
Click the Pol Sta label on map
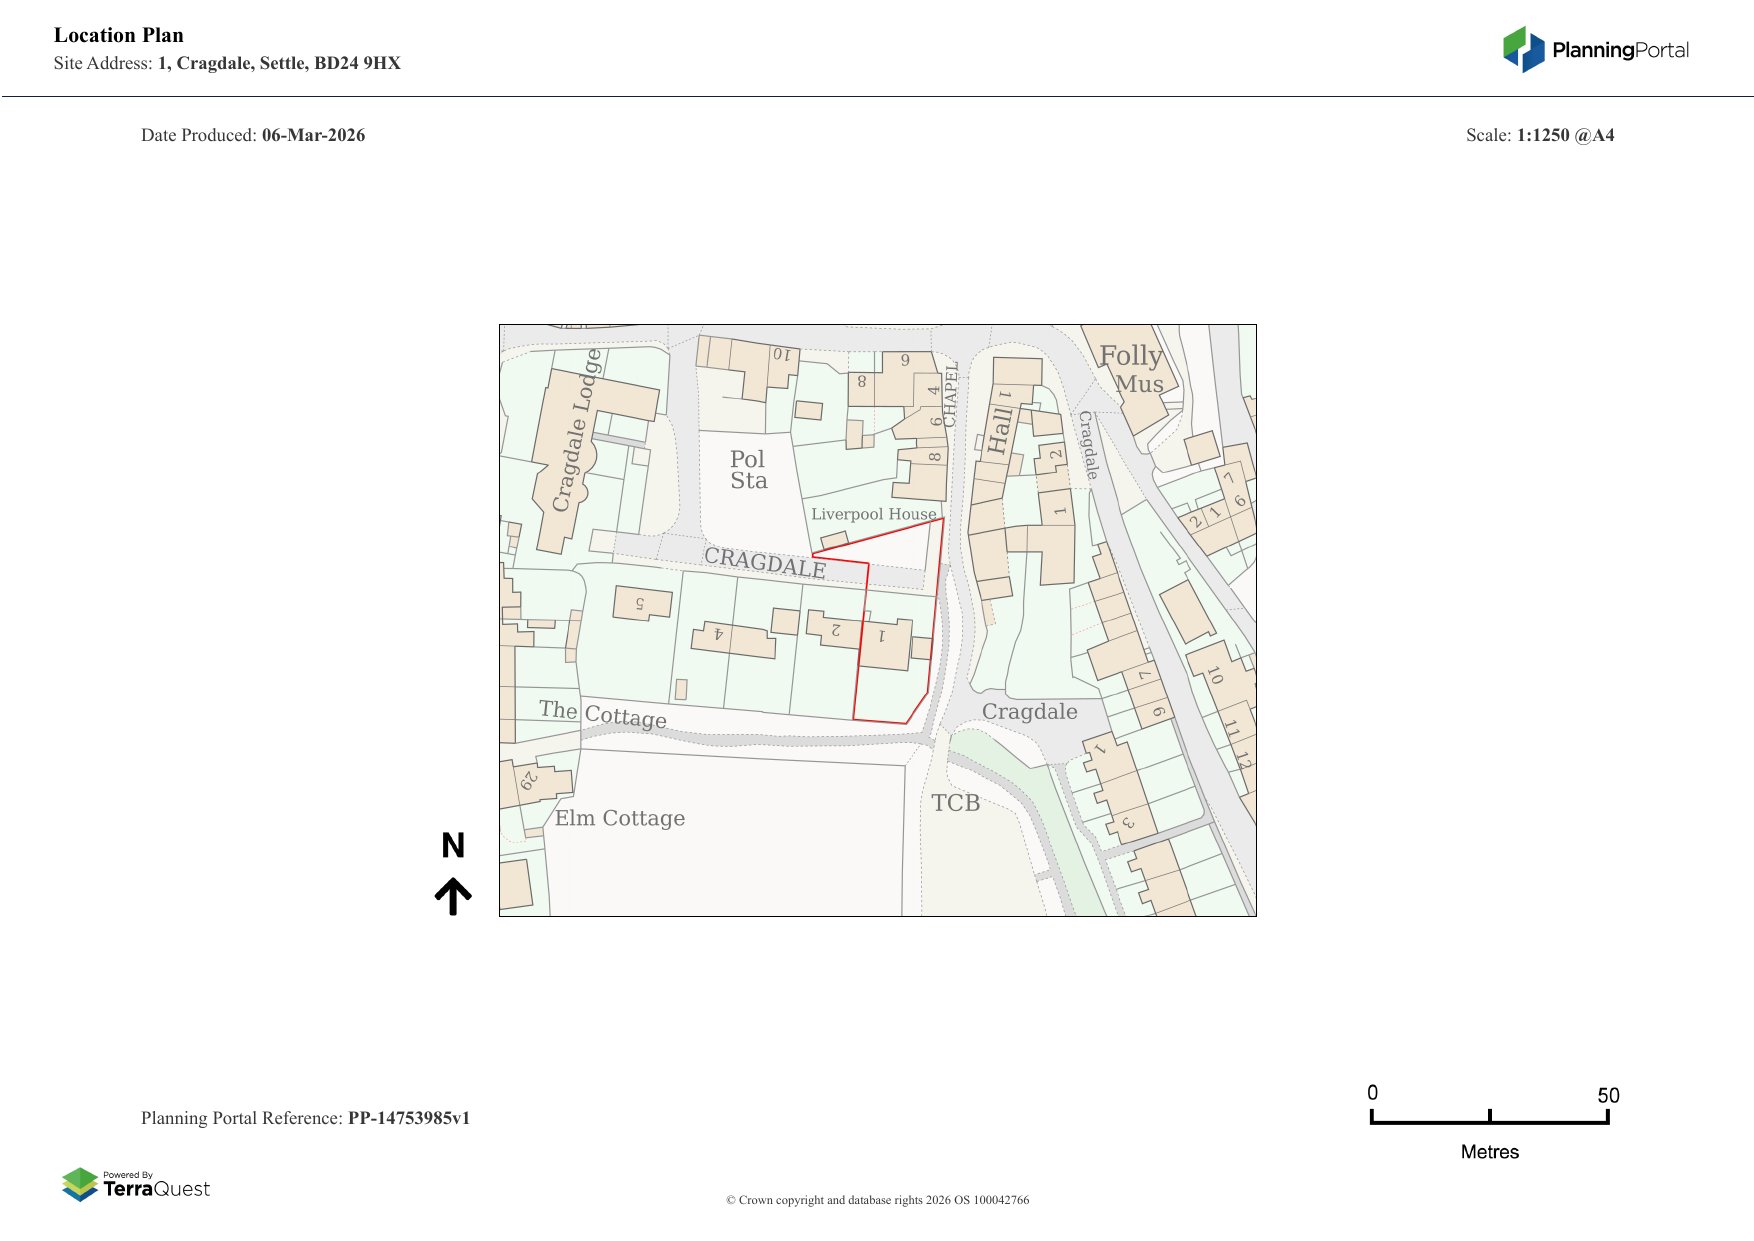tap(748, 470)
